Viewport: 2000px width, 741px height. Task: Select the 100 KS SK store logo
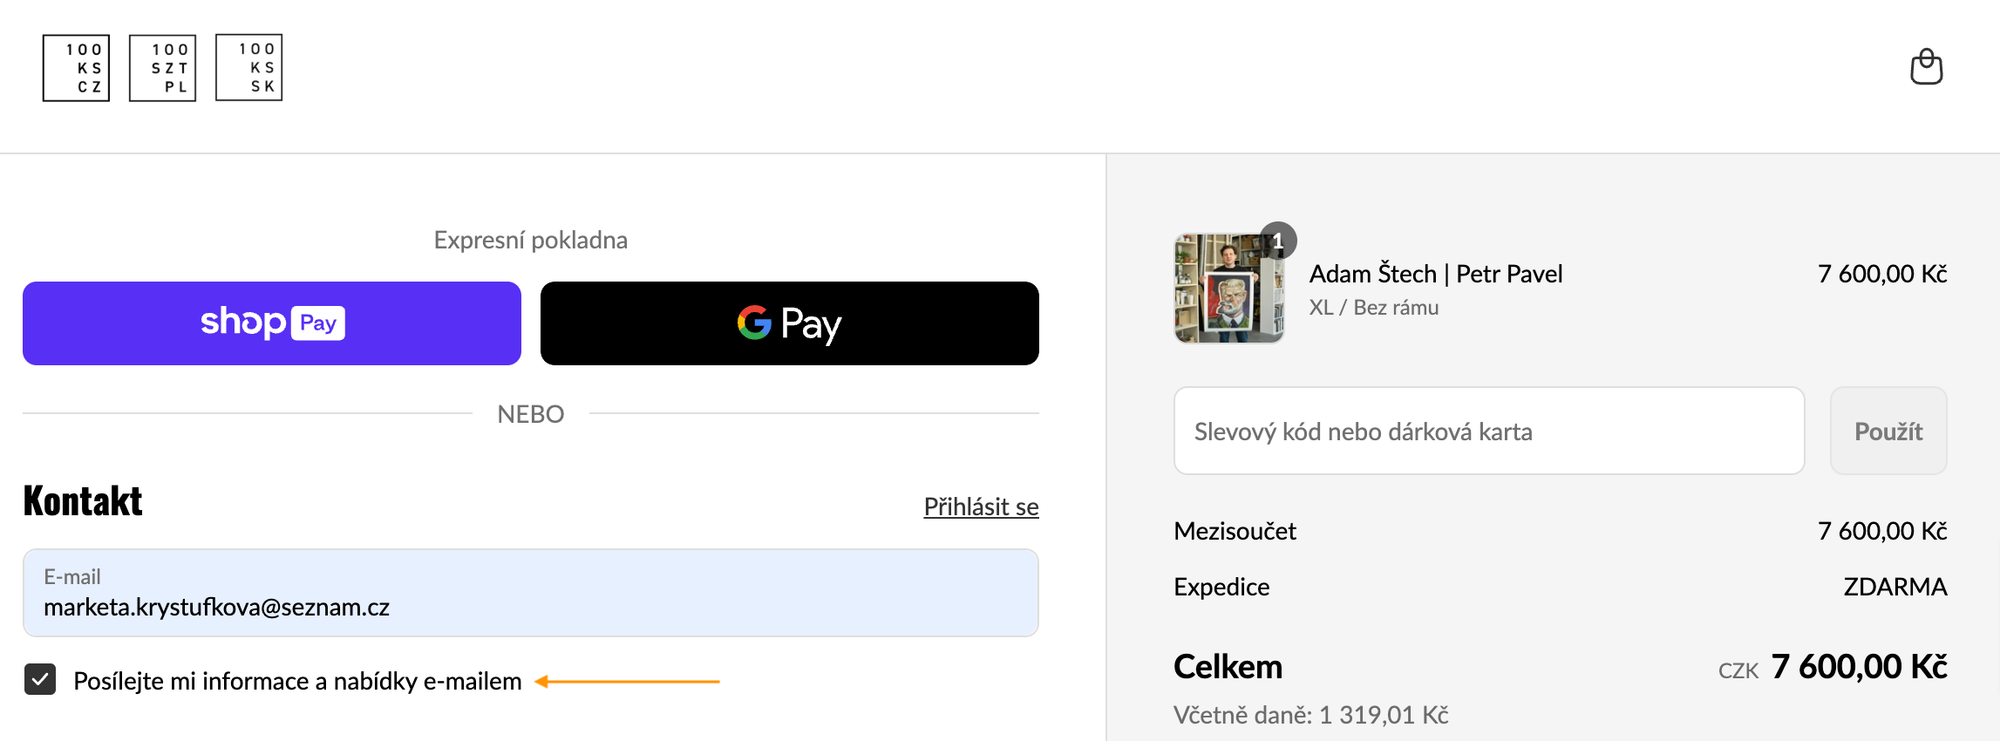click(x=249, y=68)
